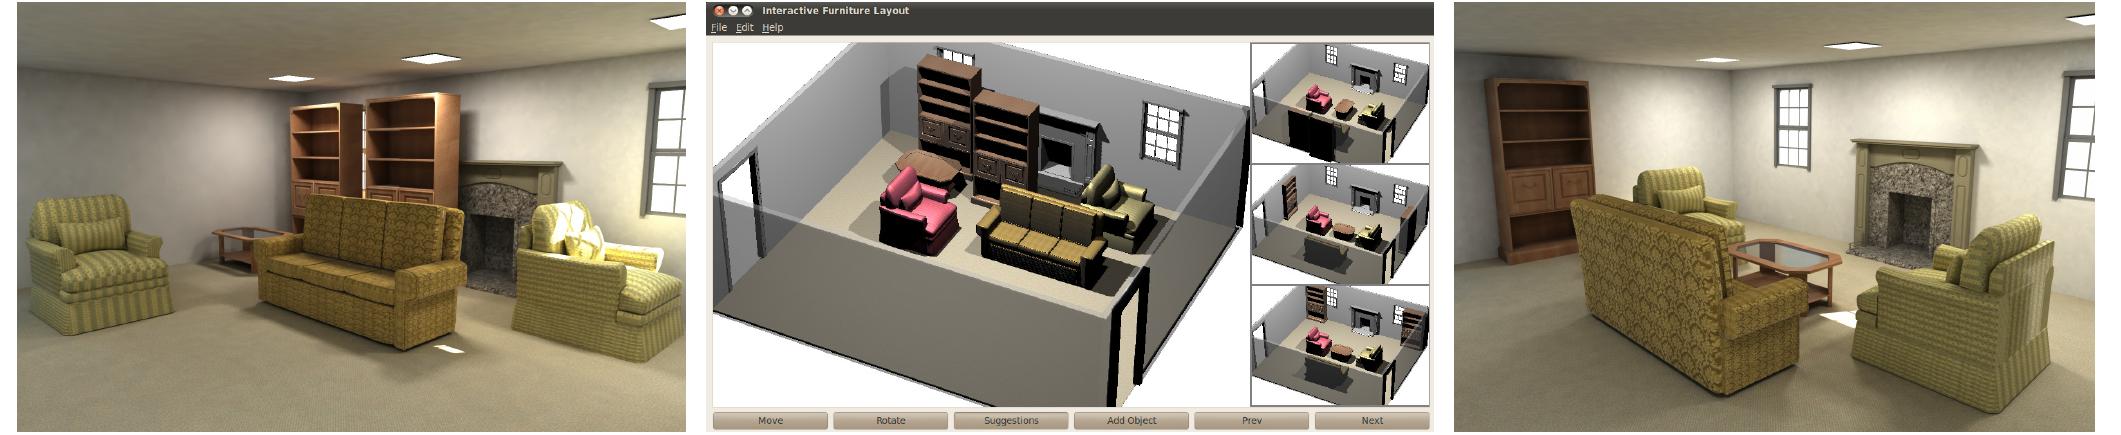Open the Help menu

tap(773, 27)
